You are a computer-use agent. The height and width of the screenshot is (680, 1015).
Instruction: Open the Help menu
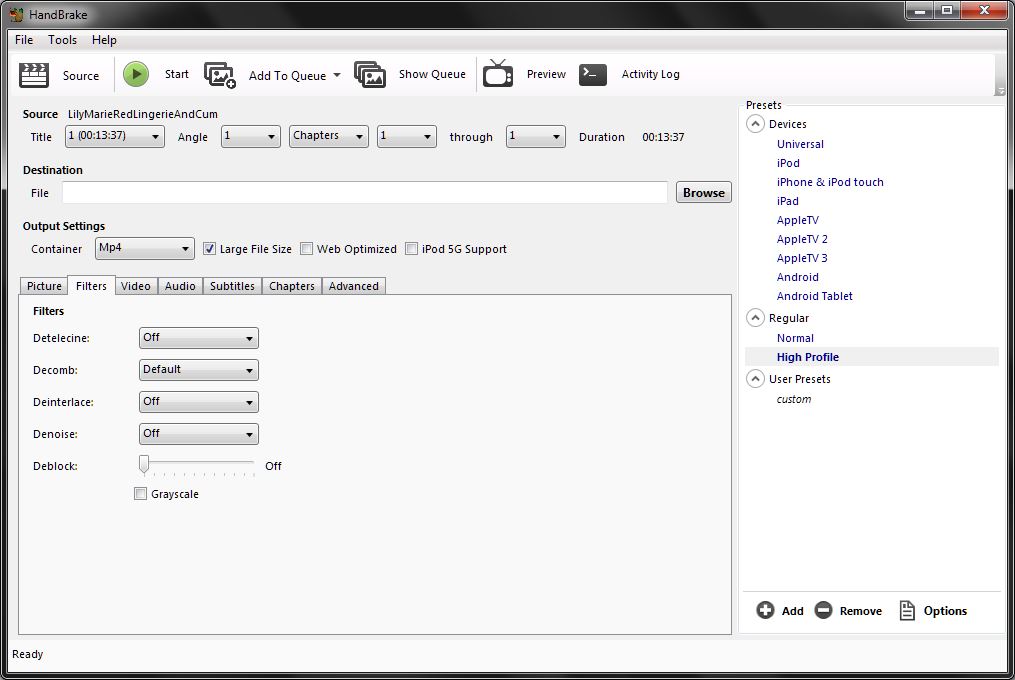tap(104, 40)
